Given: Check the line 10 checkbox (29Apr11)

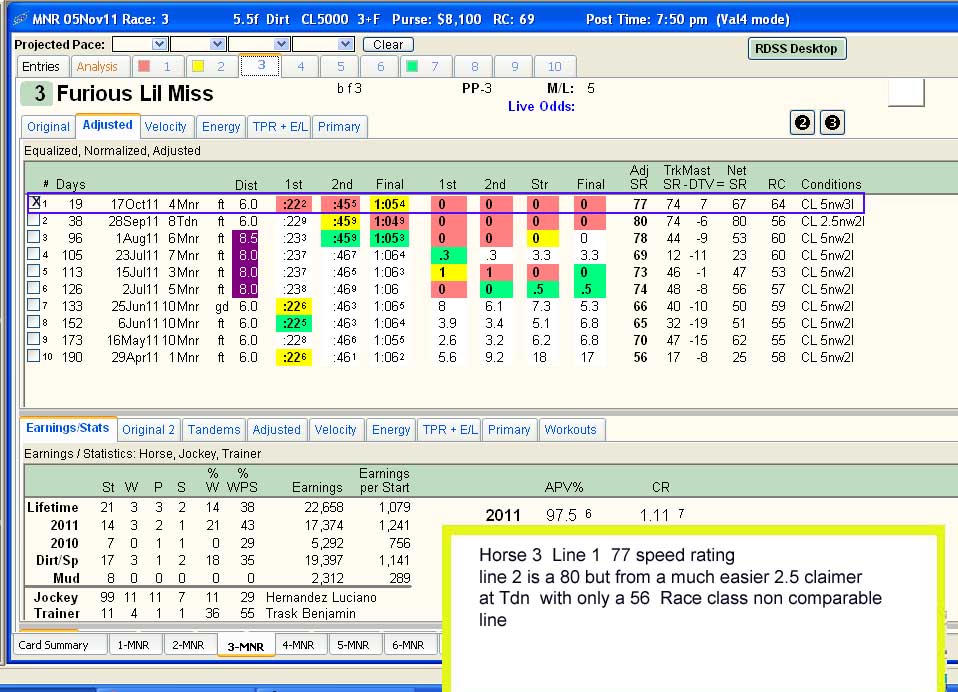Looking at the screenshot, I should tap(34, 356).
